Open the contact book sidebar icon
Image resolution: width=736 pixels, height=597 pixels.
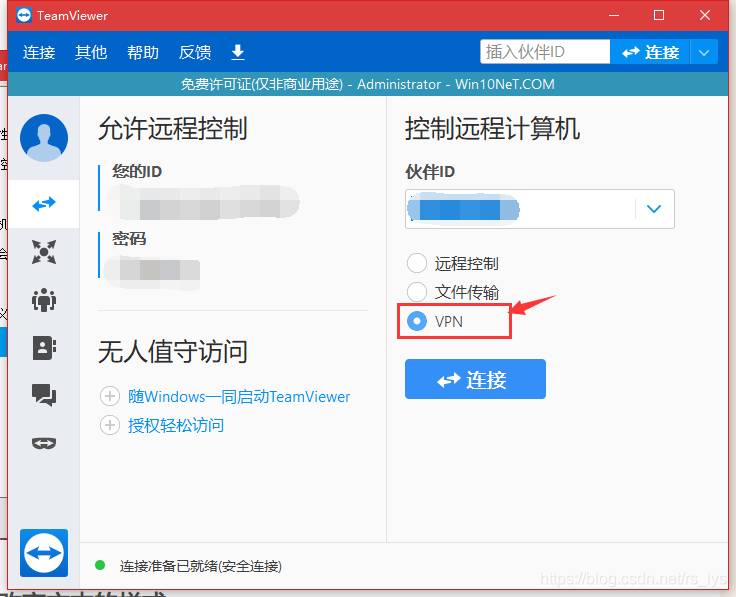[44, 348]
